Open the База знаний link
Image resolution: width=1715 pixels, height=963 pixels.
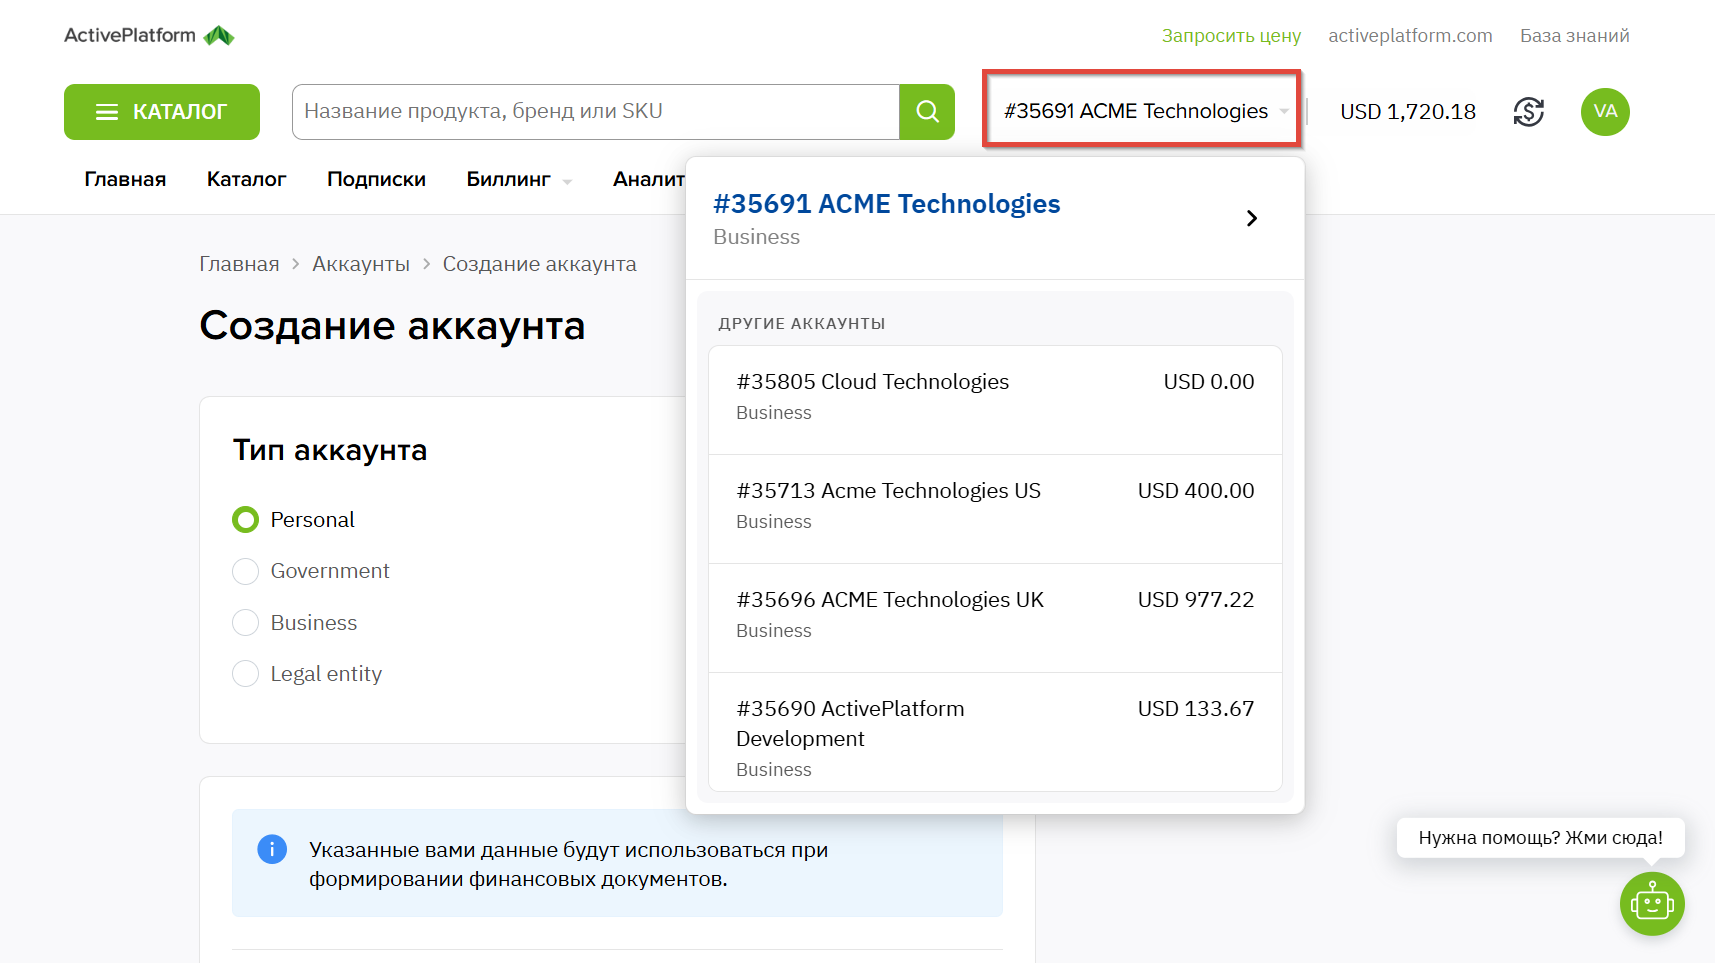[x=1574, y=36]
